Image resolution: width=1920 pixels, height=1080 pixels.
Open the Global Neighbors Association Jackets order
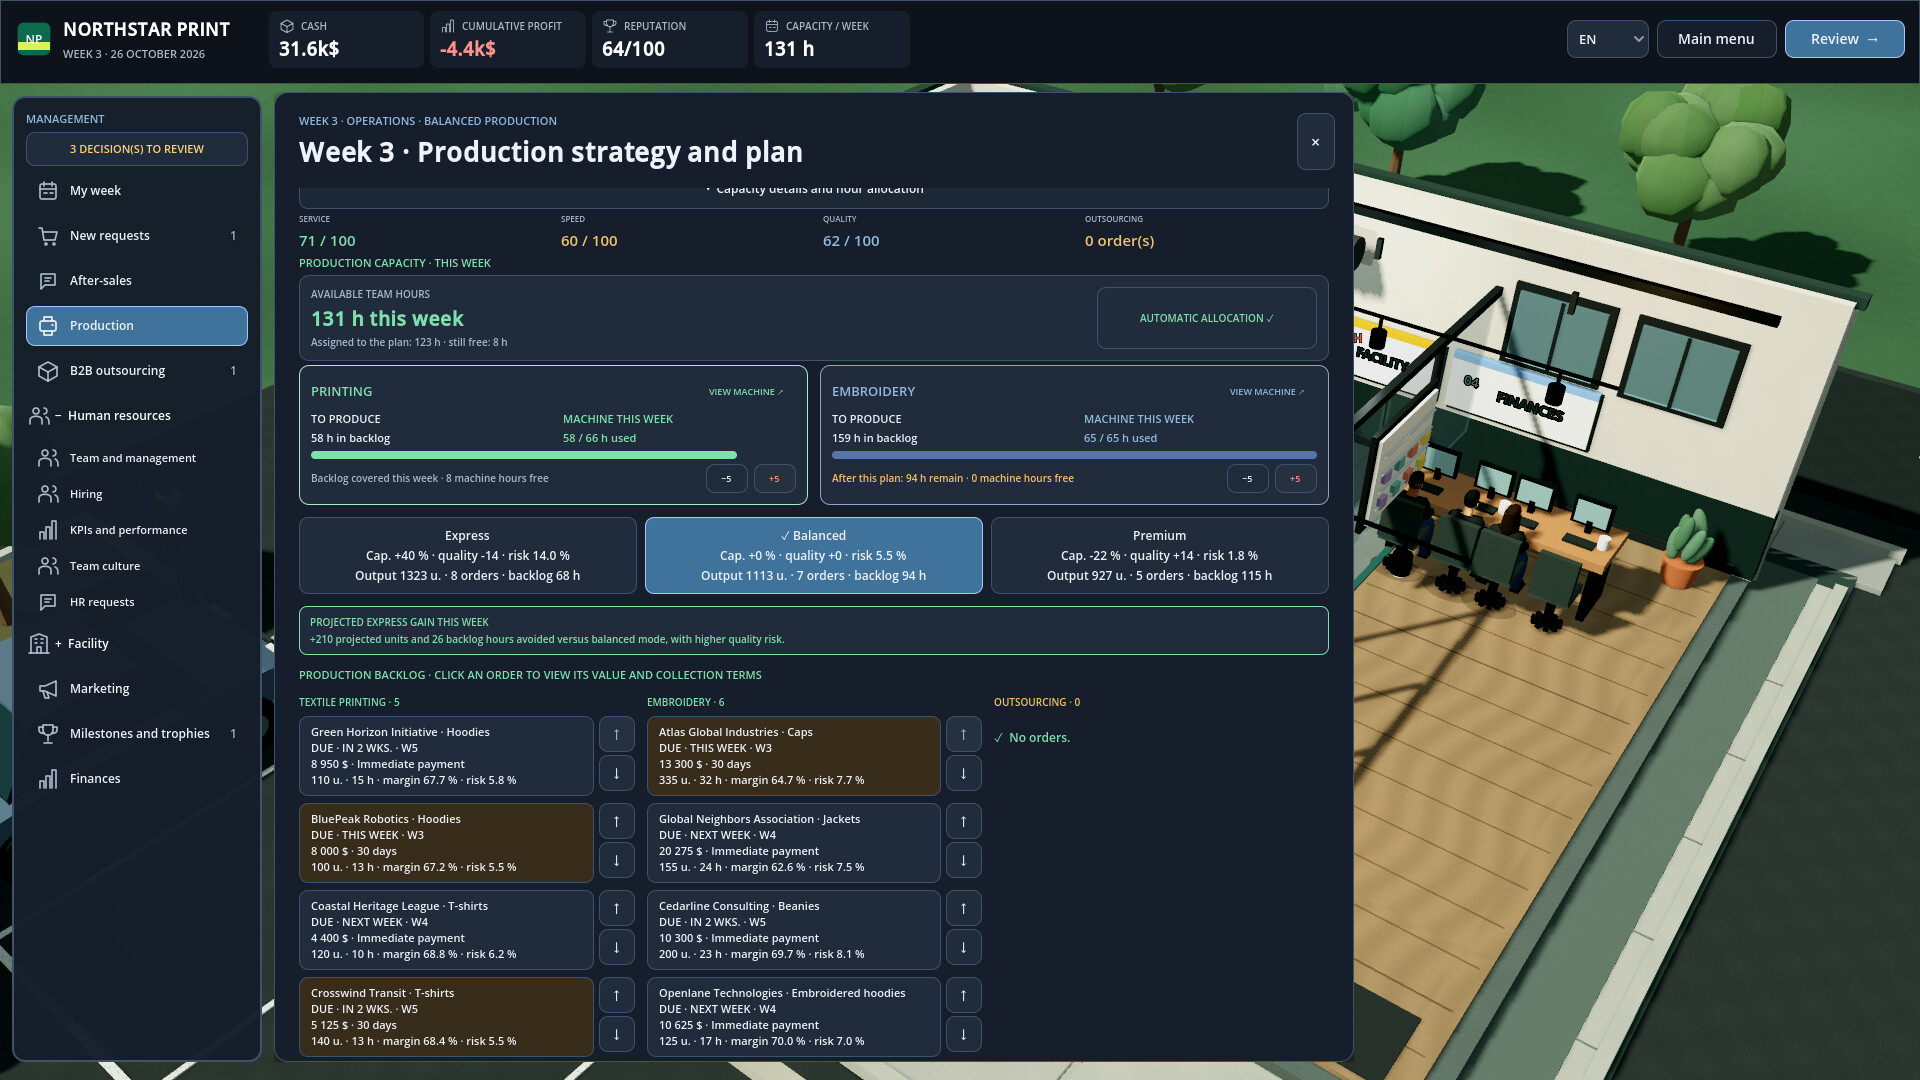(793, 843)
